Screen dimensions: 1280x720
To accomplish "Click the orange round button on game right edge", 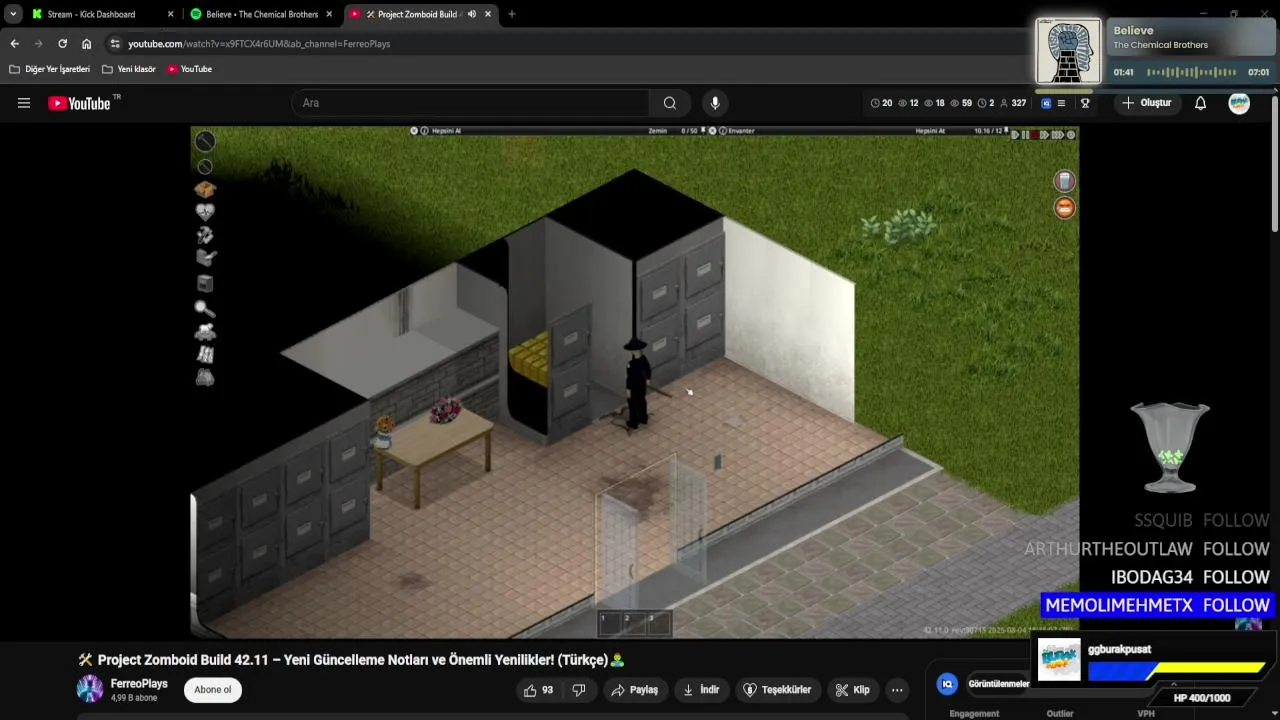I will click(1065, 207).
